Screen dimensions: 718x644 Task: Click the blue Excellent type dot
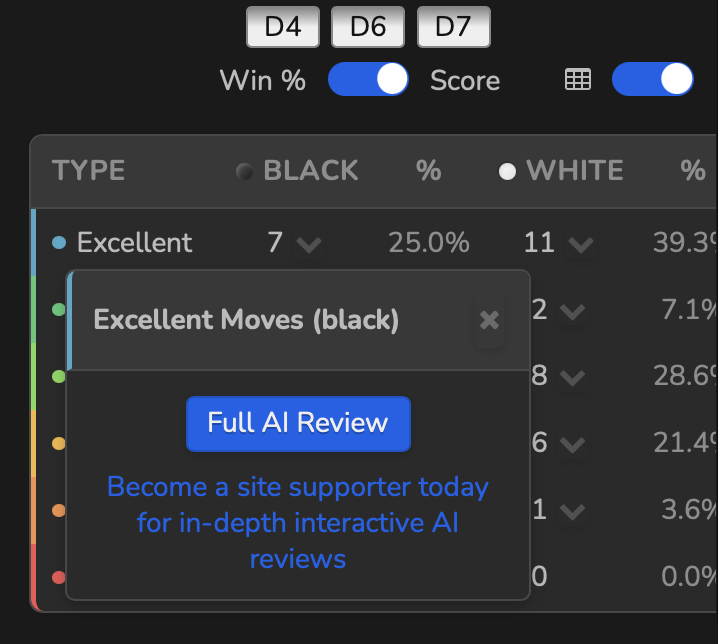click(x=59, y=243)
